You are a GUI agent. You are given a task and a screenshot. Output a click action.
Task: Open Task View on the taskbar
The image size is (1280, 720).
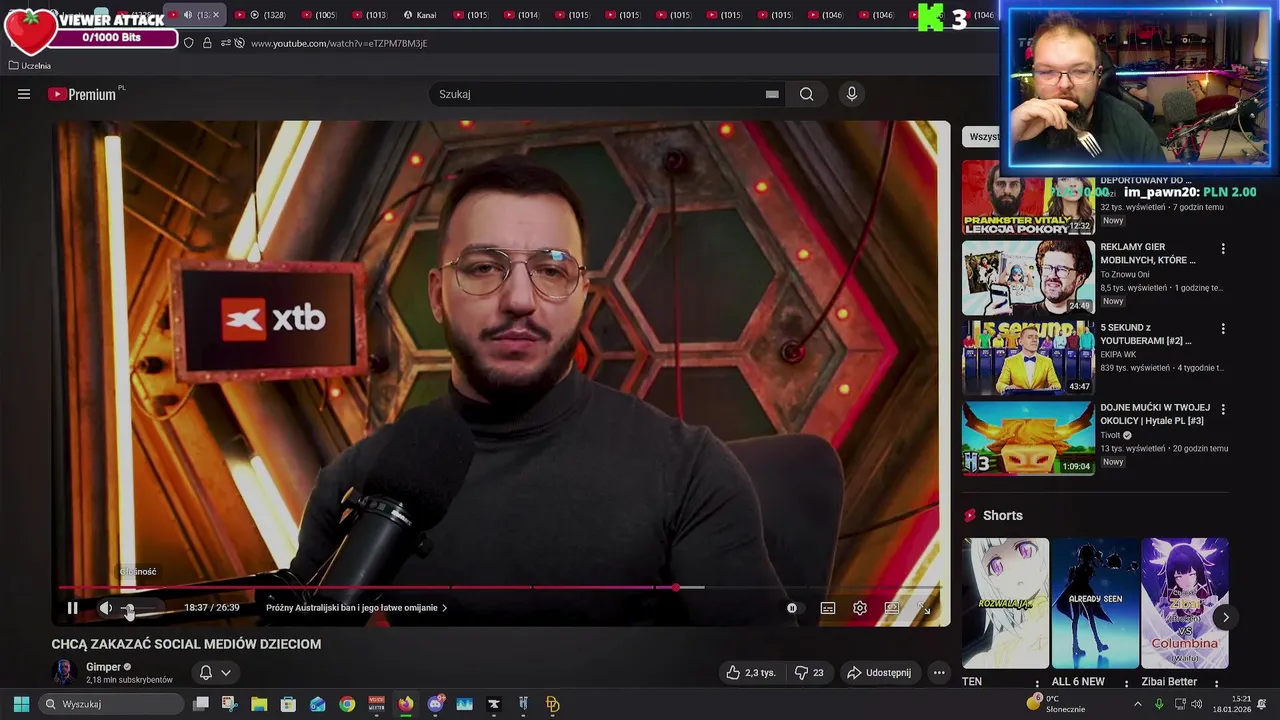tap(201, 704)
